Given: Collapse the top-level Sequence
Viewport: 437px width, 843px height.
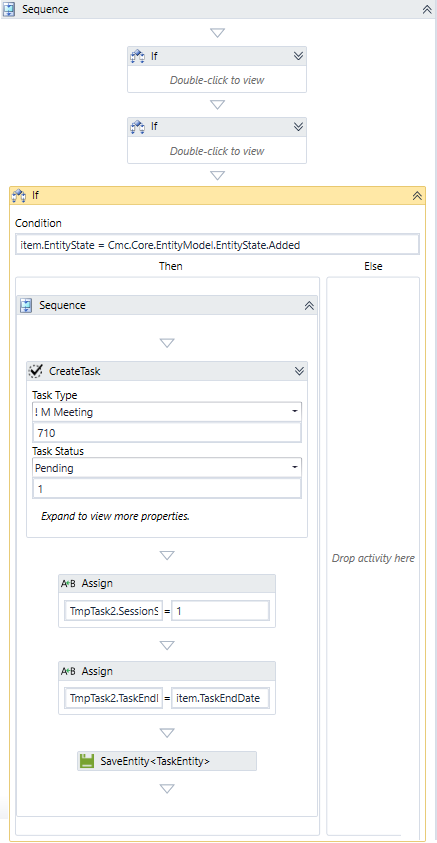Looking at the screenshot, I should (427, 9).
